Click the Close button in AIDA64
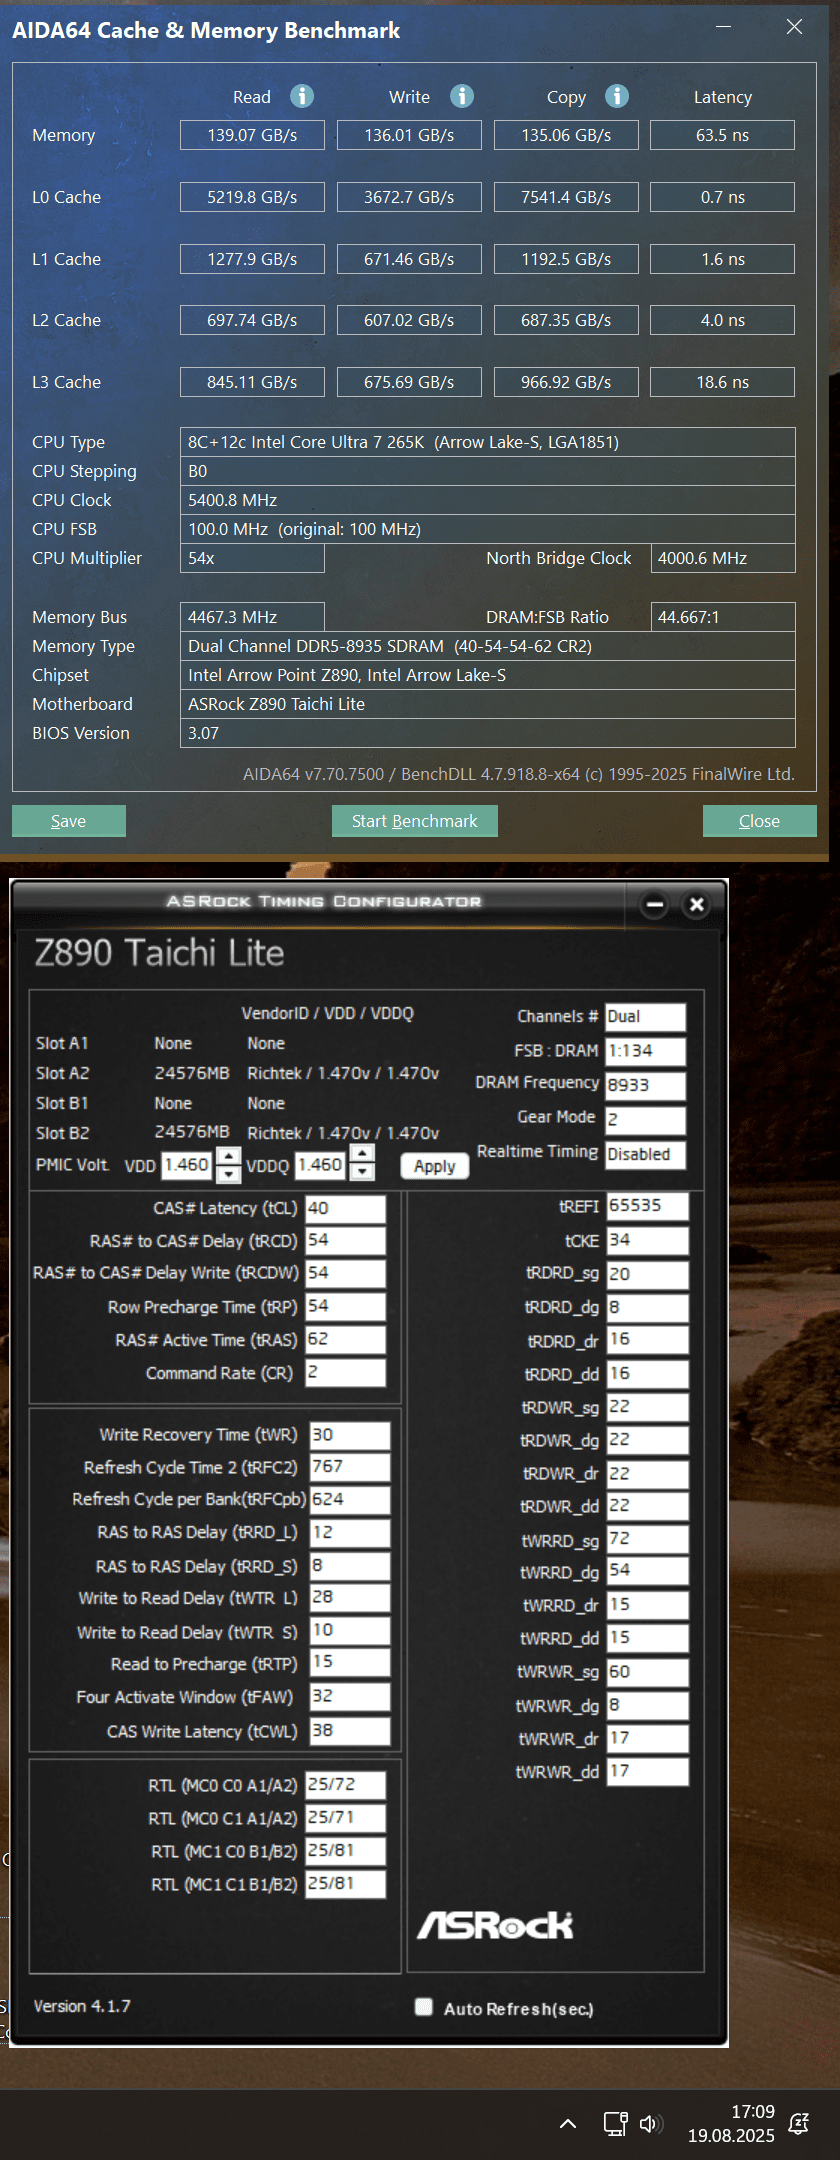840x2160 pixels. tap(760, 821)
